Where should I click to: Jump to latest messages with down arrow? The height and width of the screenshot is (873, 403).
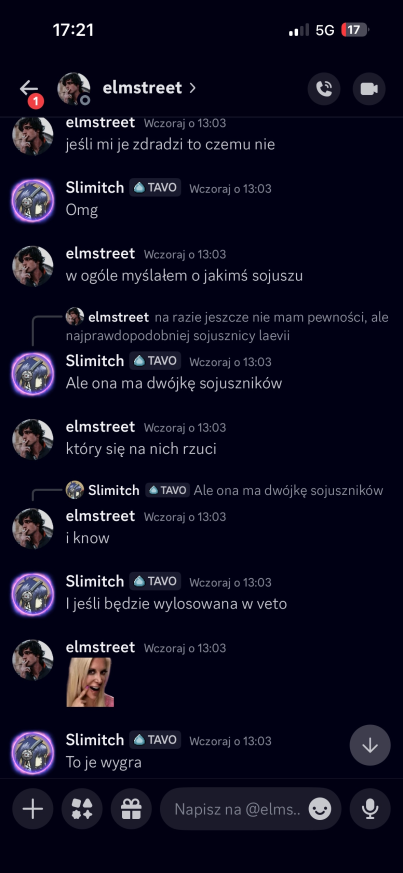370,746
